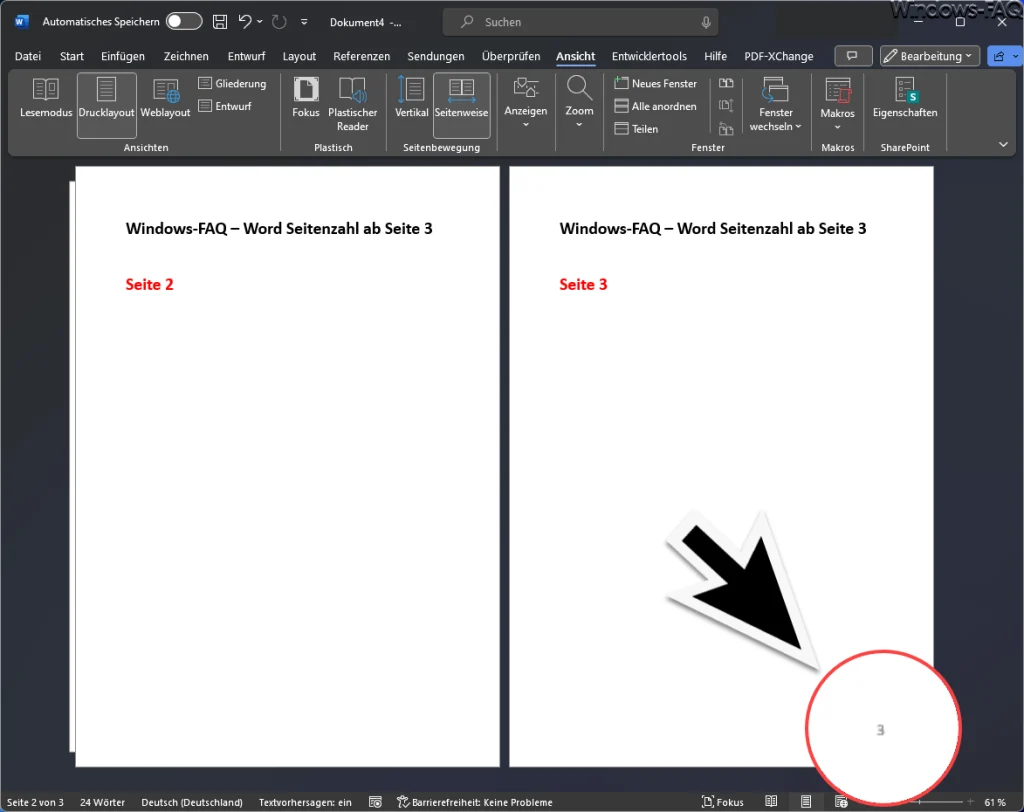Click the Suchen search field
The width and height of the screenshot is (1024, 812).
coord(580,22)
